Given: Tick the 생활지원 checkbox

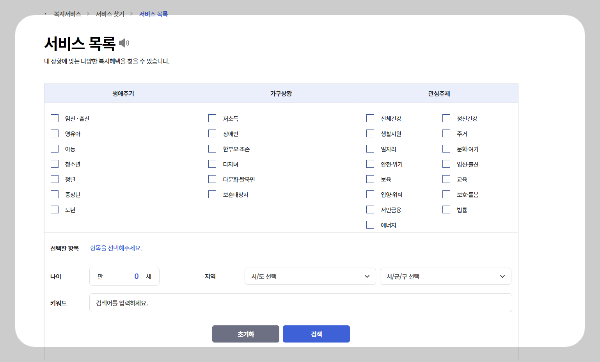Looking at the screenshot, I should coord(370,134).
